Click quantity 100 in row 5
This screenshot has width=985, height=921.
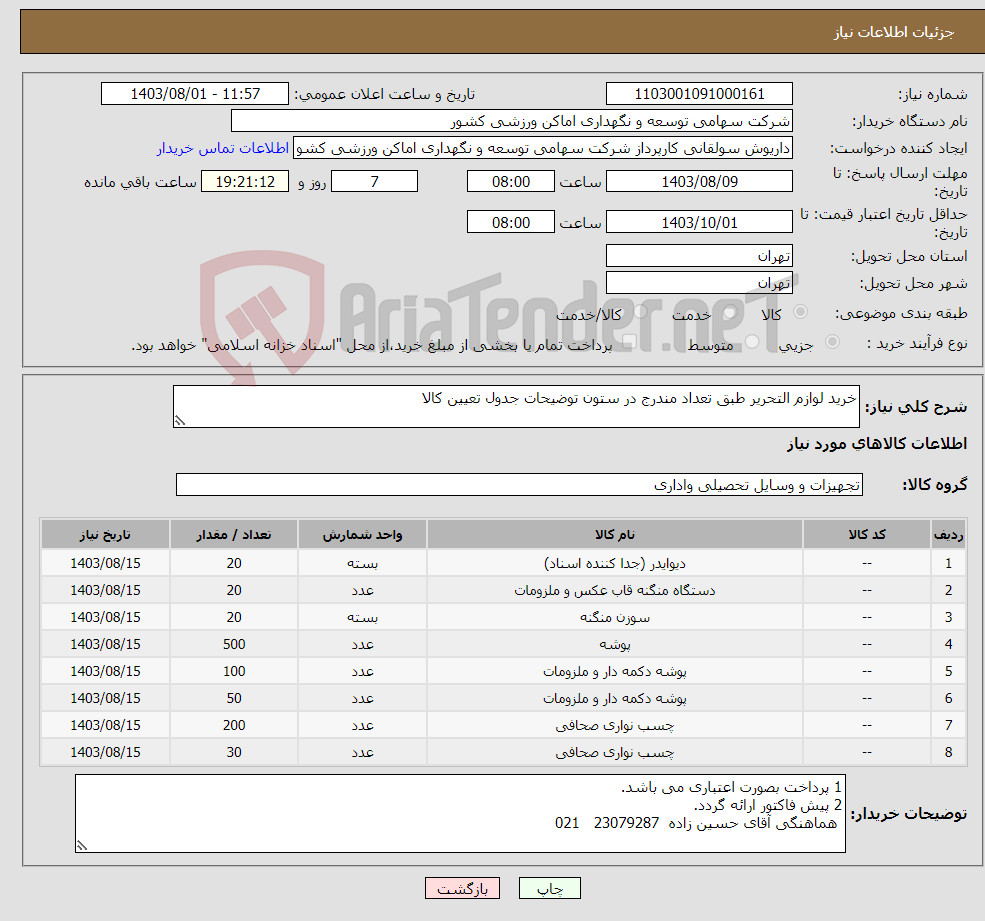234,672
